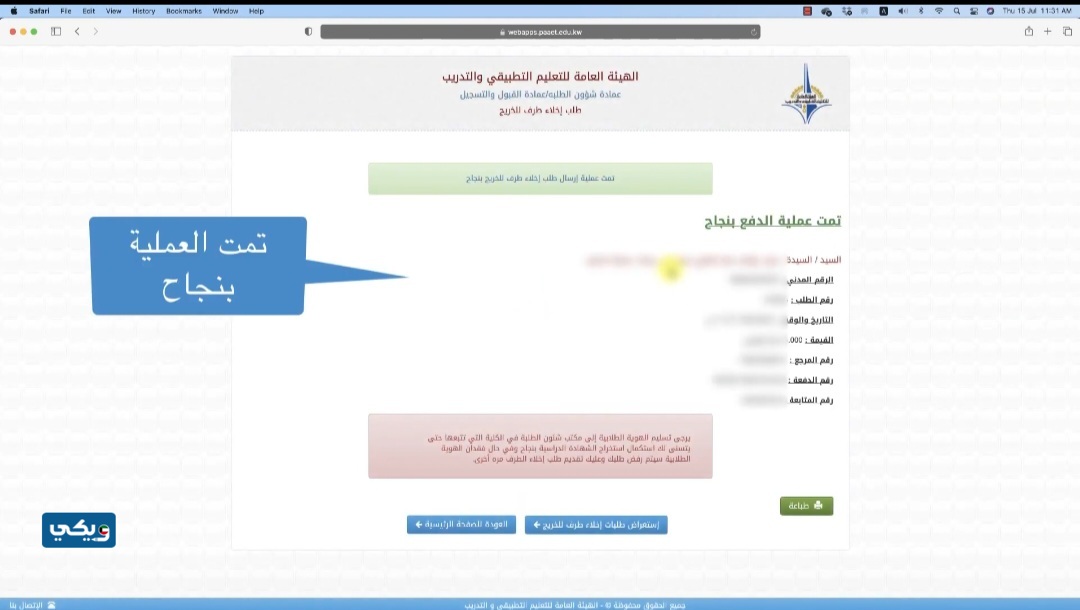1080x610 pixels.
Task: Open the Window menu
Action: pos(225,11)
